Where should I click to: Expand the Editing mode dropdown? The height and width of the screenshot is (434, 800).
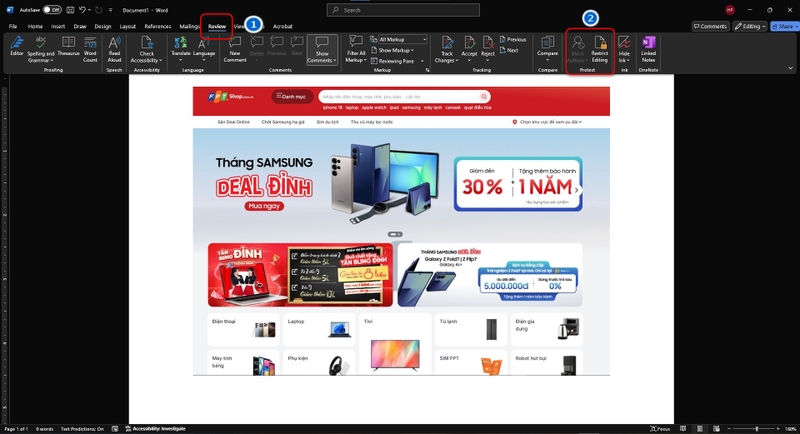[x=749, y=26]
